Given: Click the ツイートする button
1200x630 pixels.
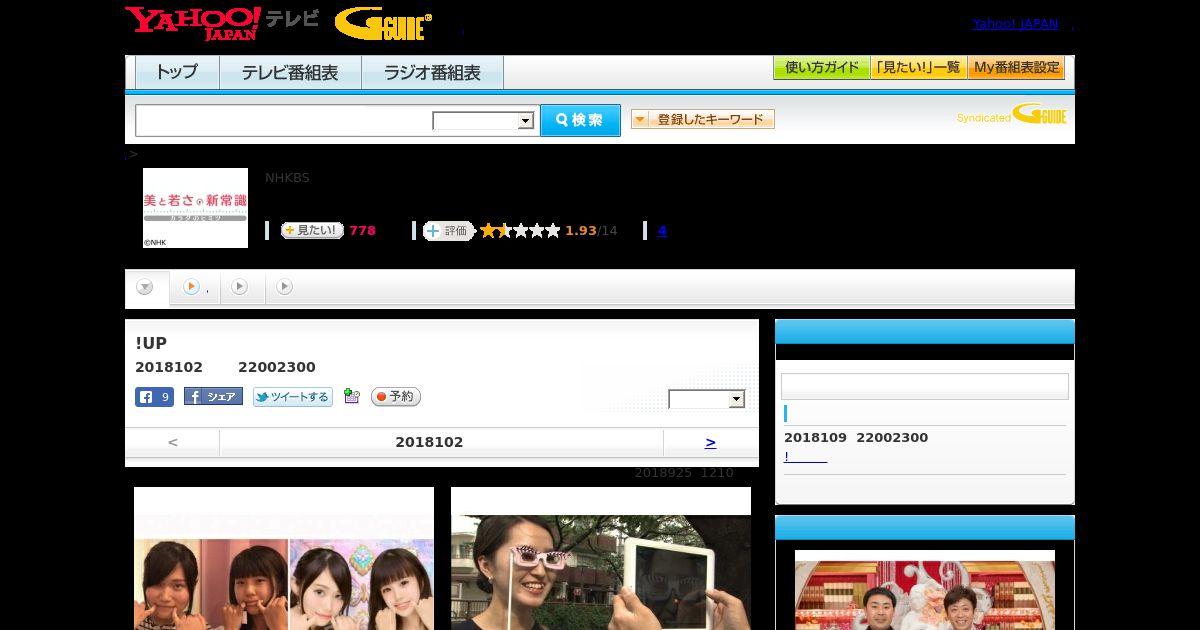Looking at the screenshot, I should [292, 397].
